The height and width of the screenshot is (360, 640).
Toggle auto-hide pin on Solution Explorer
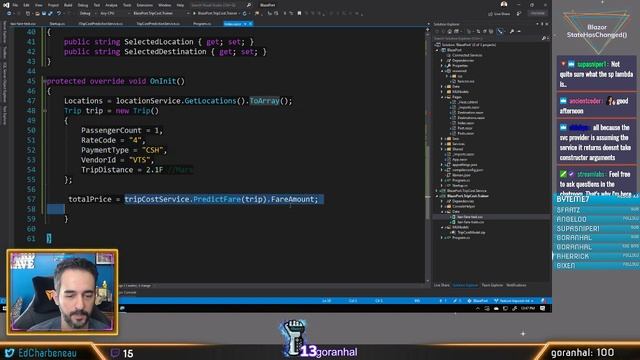pos(542,24)
